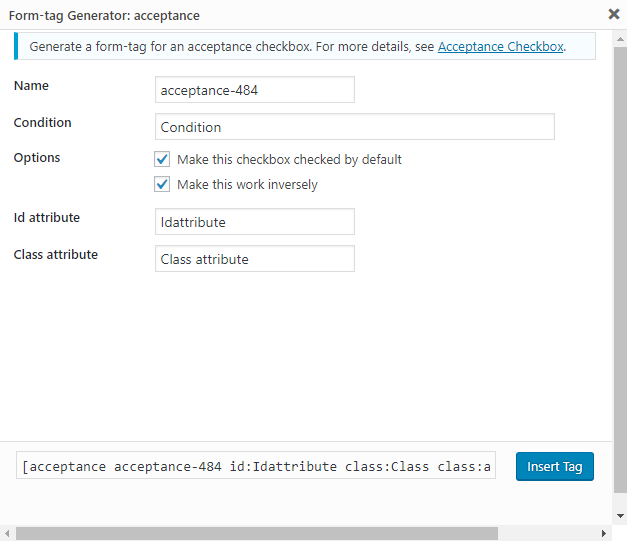Click the 'Options' label text
Image resolution: width=627 pixels, height=541 pixels.
pos(37,158)
